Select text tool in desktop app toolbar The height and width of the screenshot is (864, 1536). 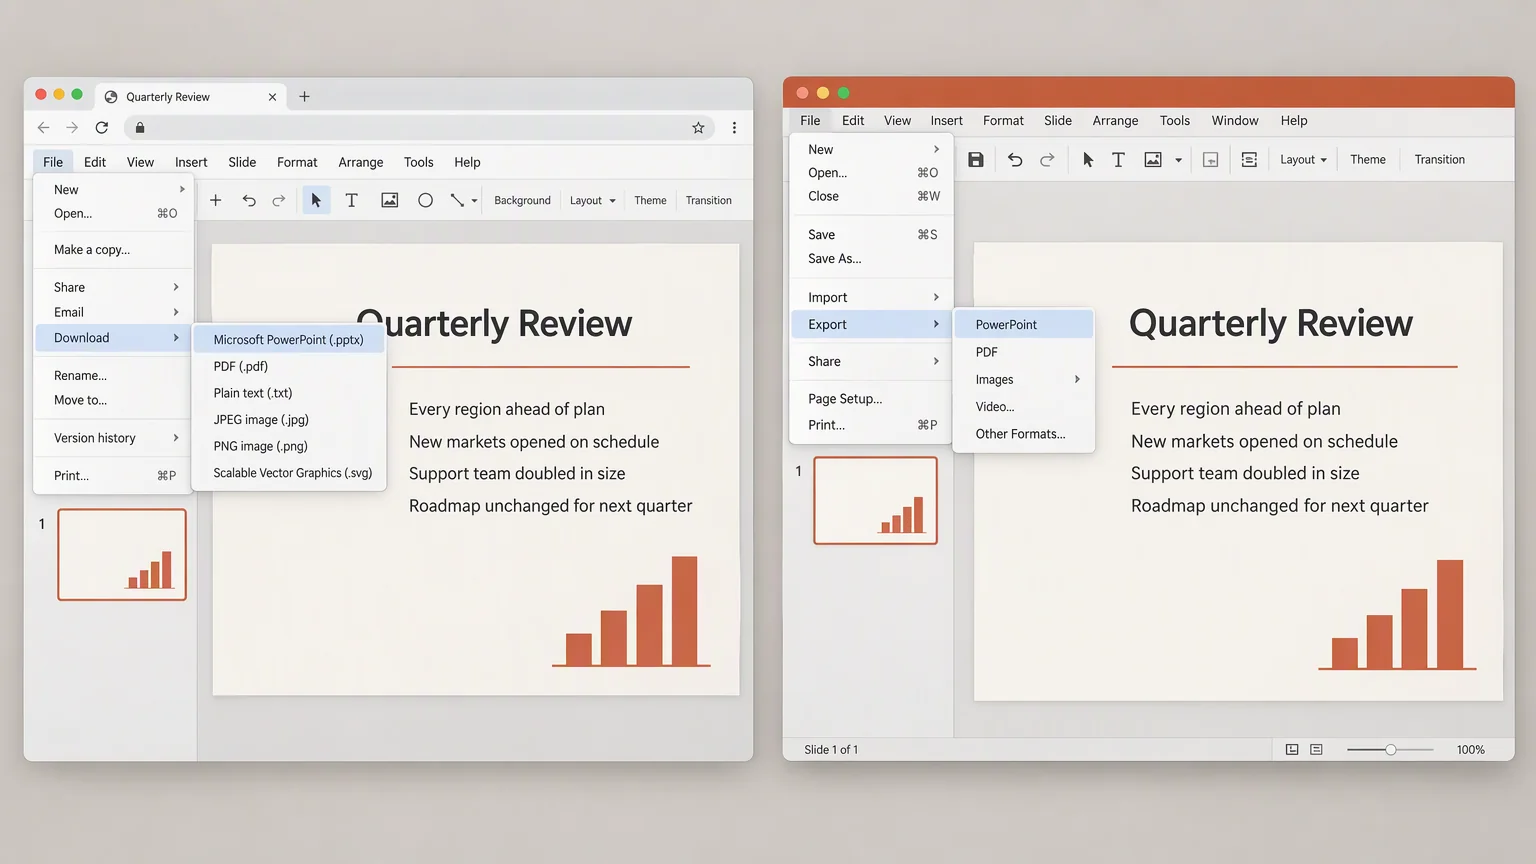1118,159
